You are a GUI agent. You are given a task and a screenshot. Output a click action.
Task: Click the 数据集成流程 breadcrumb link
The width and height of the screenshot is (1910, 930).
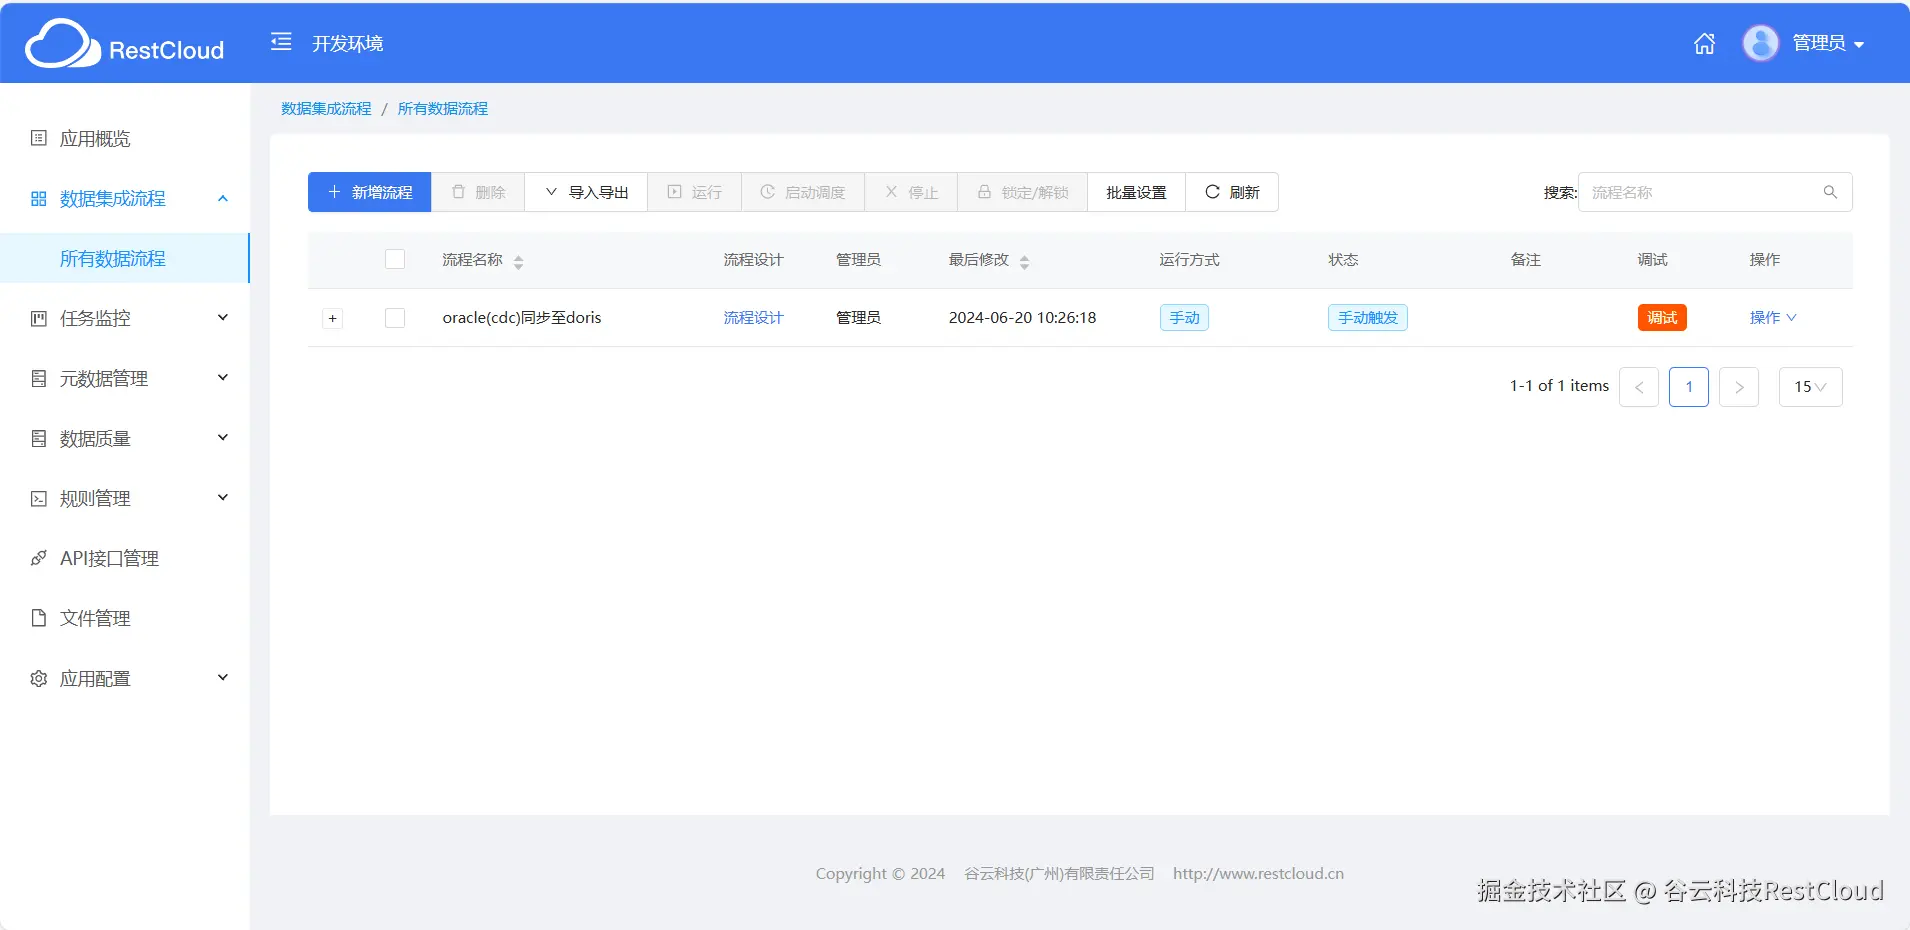click(x=326, y=108)
